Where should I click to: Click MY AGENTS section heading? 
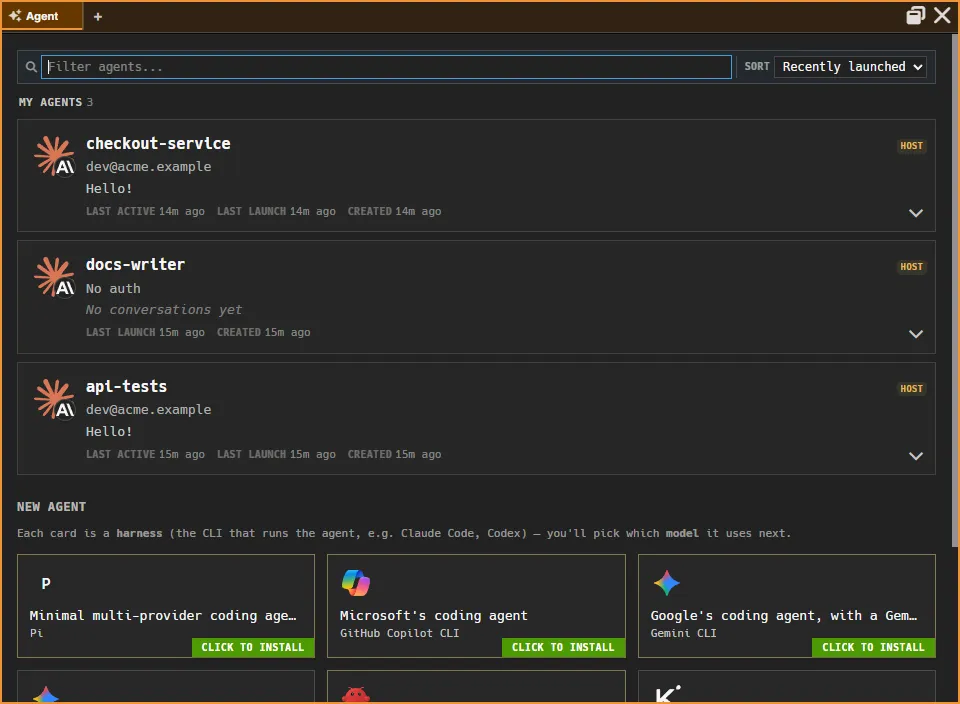50,102
